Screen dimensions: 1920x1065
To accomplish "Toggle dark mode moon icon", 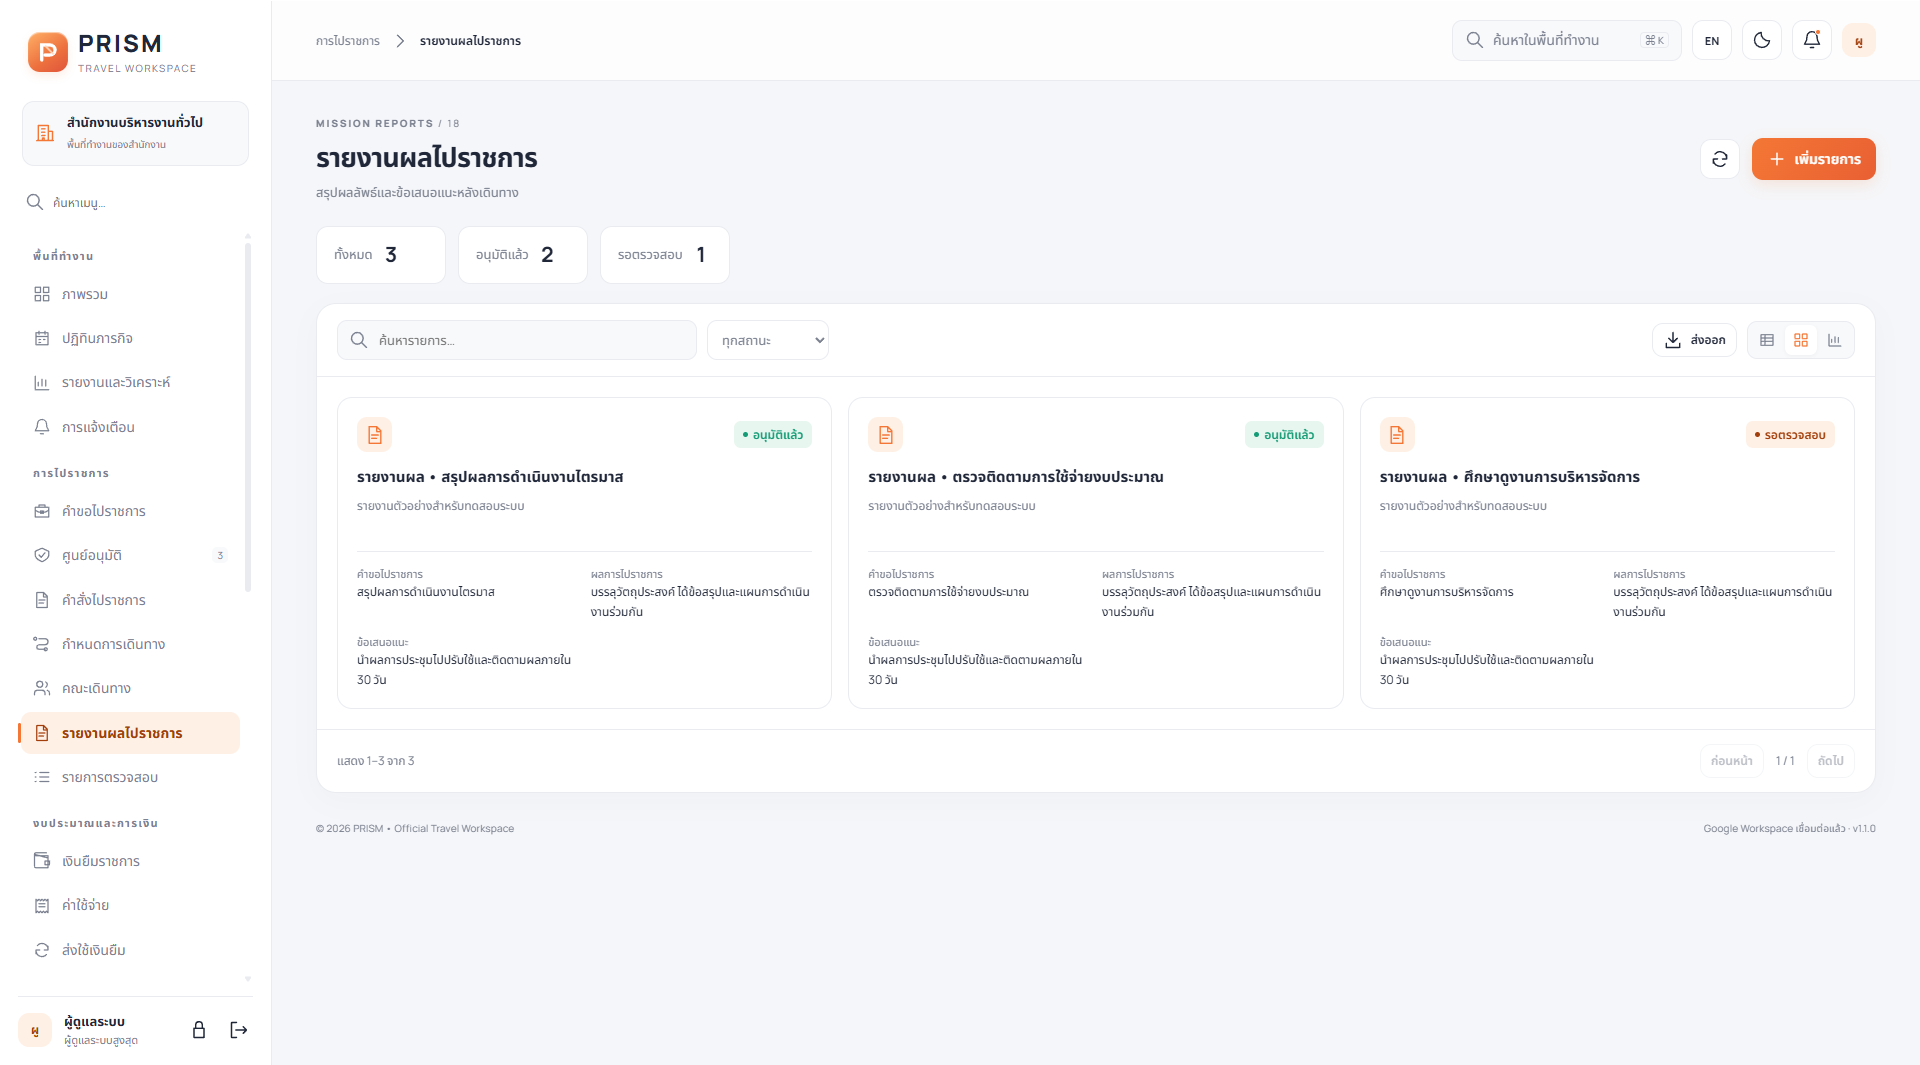I will click(1762, 40).
